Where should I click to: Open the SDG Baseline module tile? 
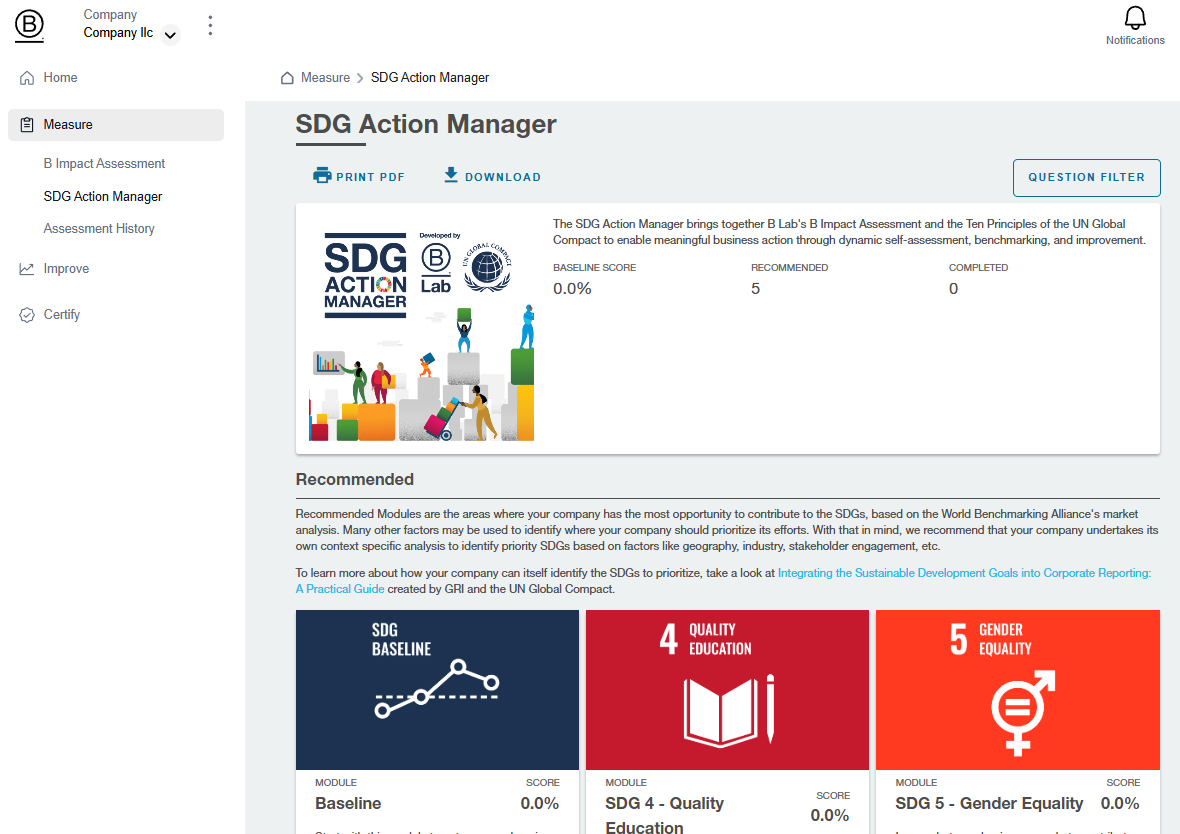point(437,689)
